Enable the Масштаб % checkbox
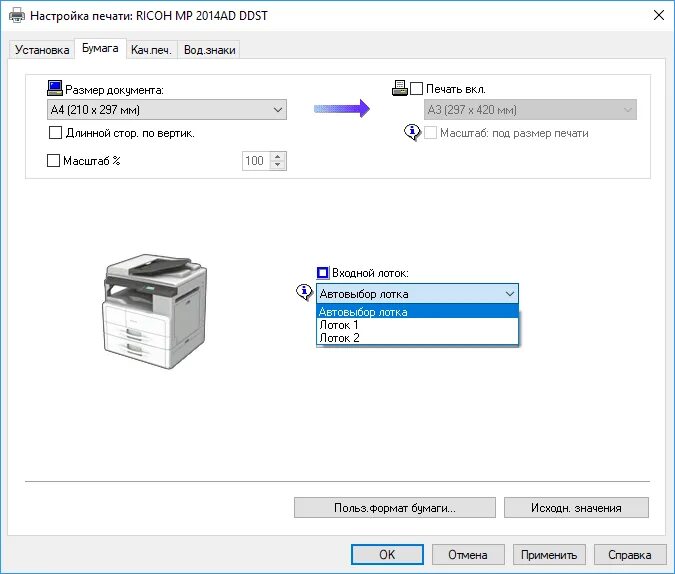This screenshot has width=675, height=574. (53, 161)
